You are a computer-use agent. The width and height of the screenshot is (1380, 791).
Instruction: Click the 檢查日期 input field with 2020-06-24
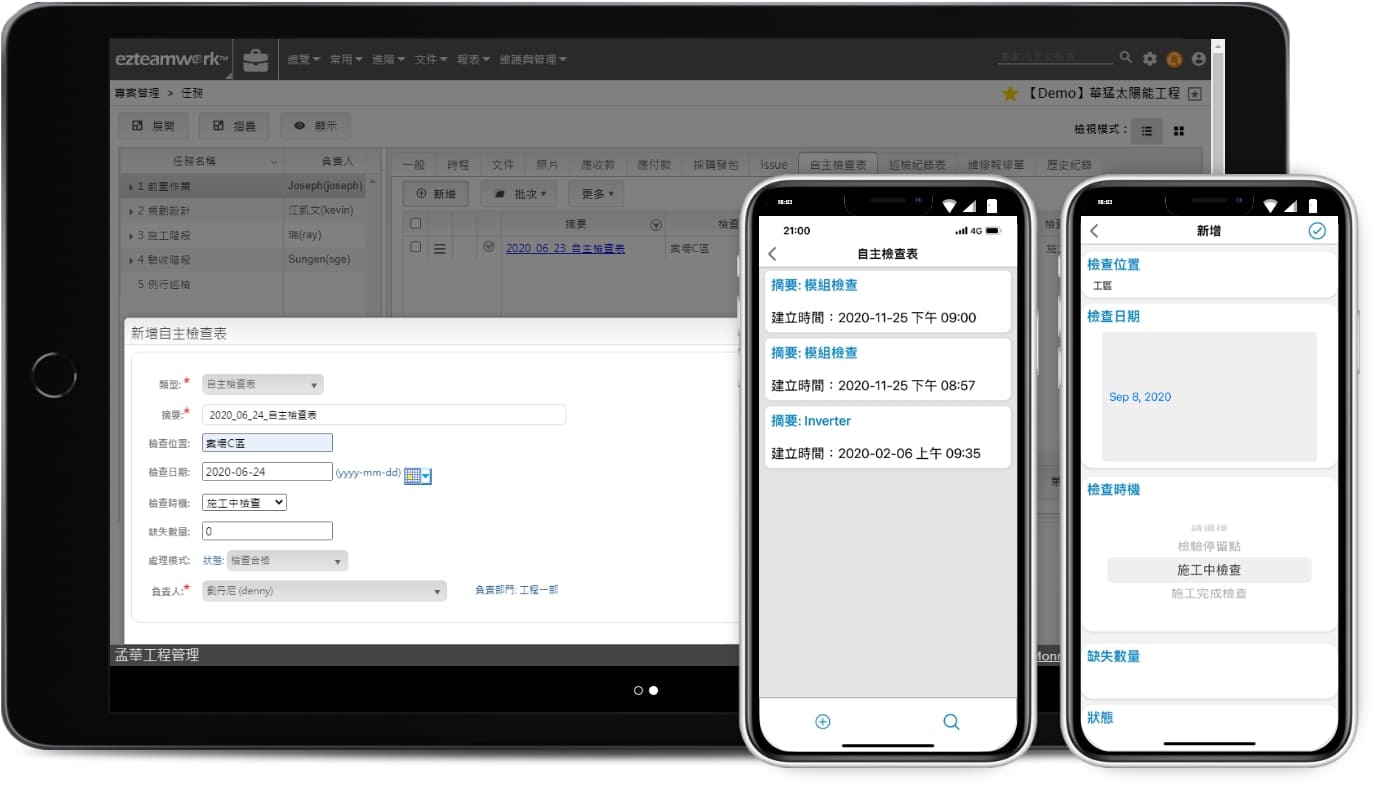coord(267,472)
